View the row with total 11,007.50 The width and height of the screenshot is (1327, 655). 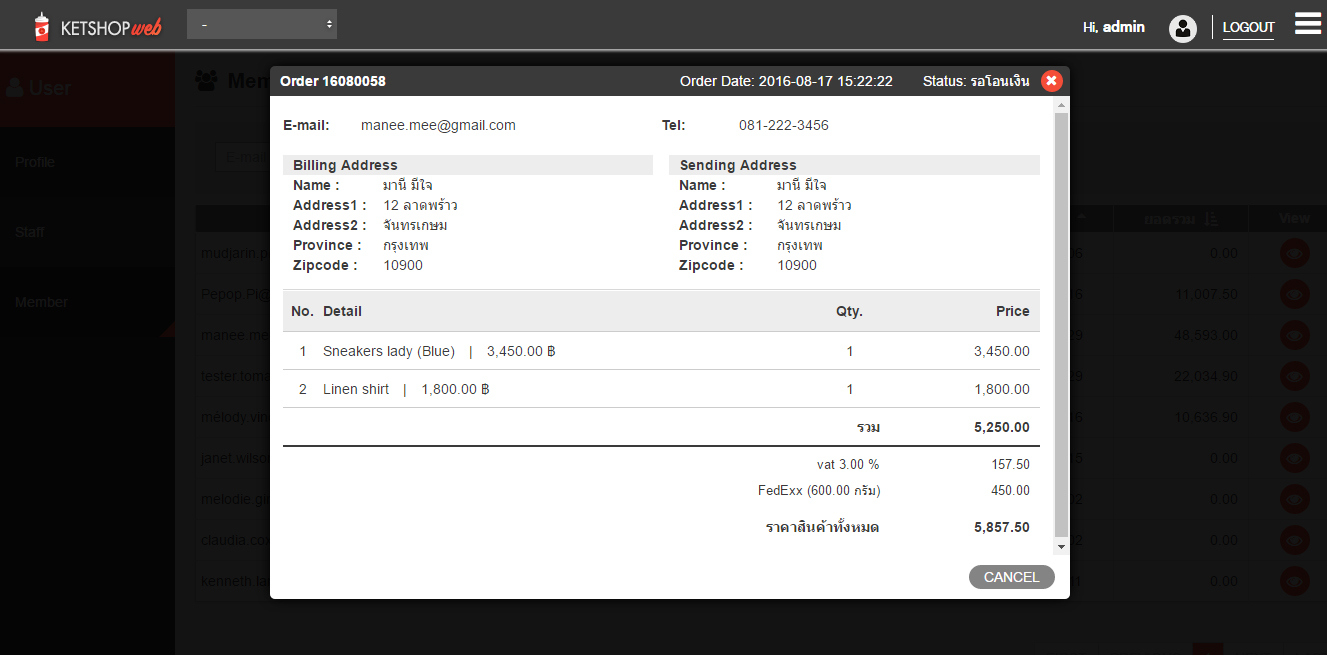coord(1294,294)
